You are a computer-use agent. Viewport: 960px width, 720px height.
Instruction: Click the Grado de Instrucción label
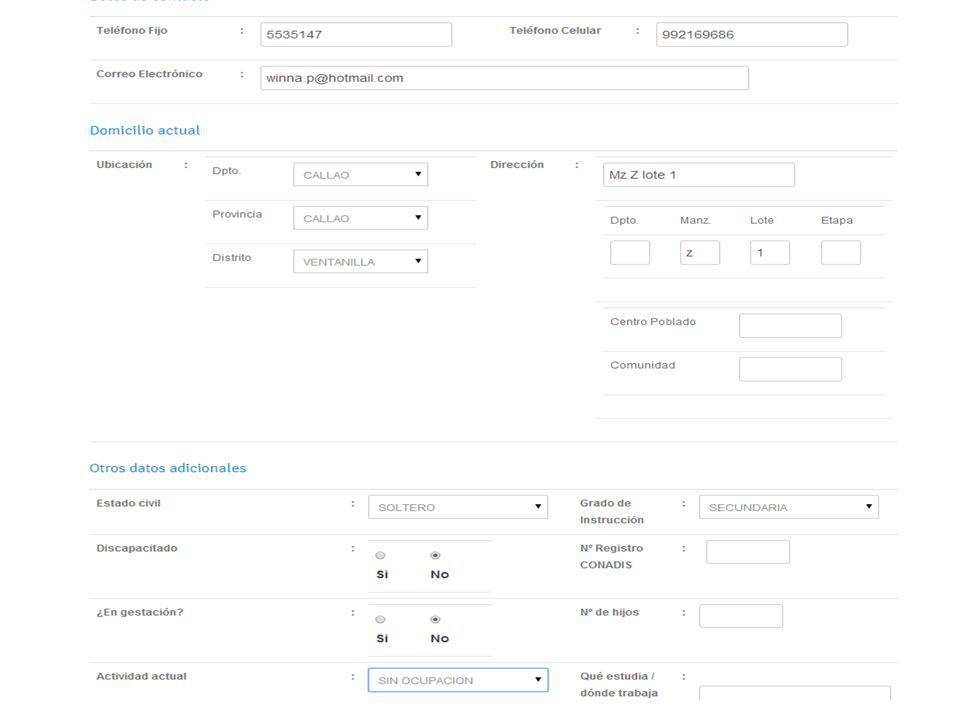pos(612,511)
